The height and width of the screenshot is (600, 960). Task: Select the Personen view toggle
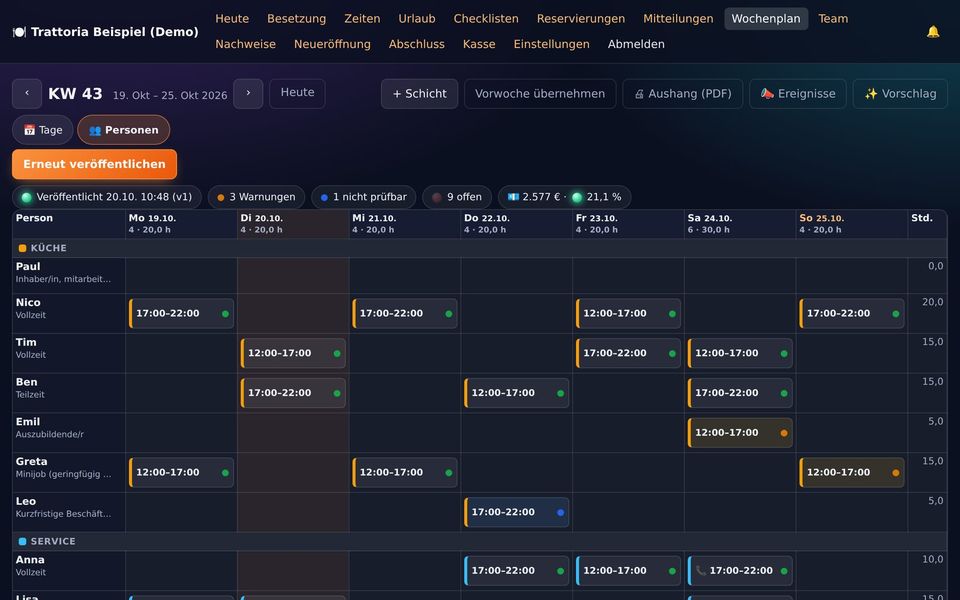pyautogui.click(x=124, y=130)
